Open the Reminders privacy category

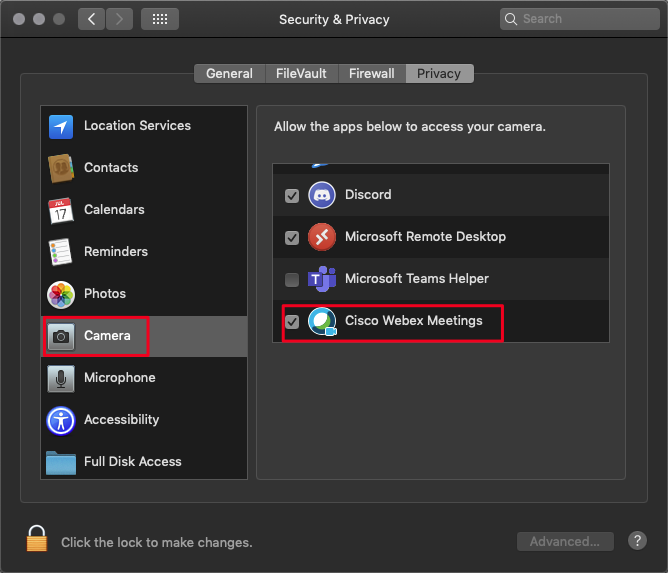[115, 252]
